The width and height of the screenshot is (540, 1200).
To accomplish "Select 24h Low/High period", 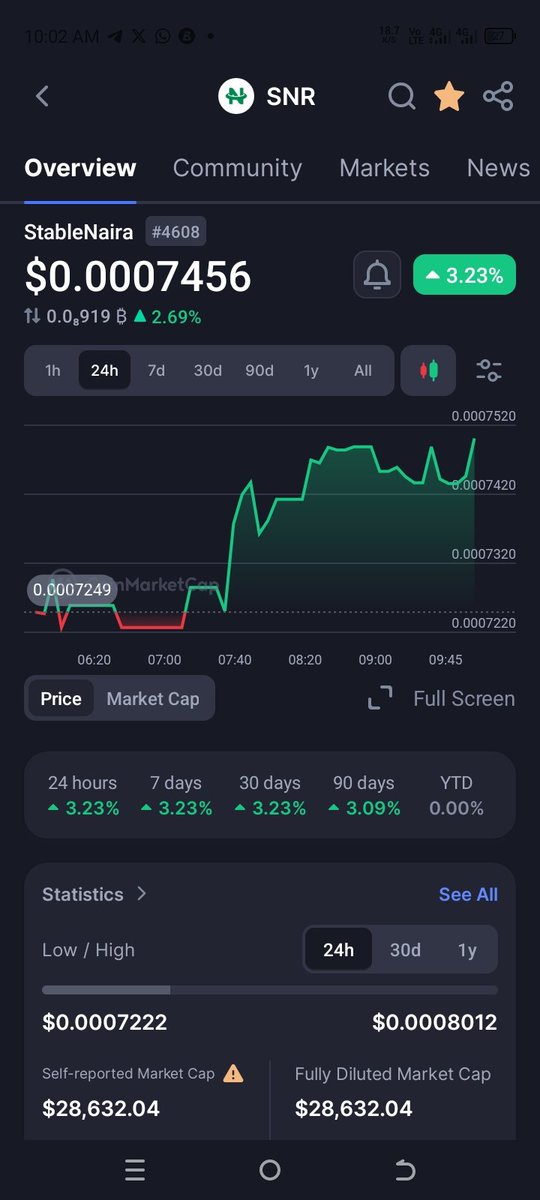I will 338,950.
